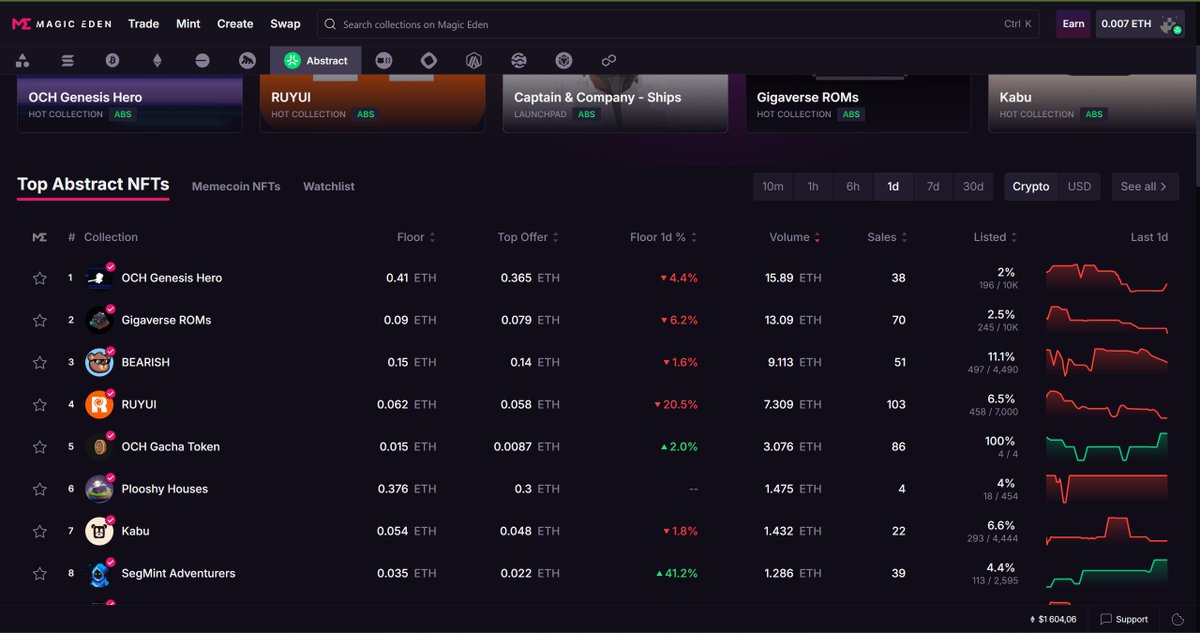The height and width of the screenshot is (633, 1200).
Task: Select the chain icon right of Abstract
Action: pyautogui.click(x=384, y=61)
